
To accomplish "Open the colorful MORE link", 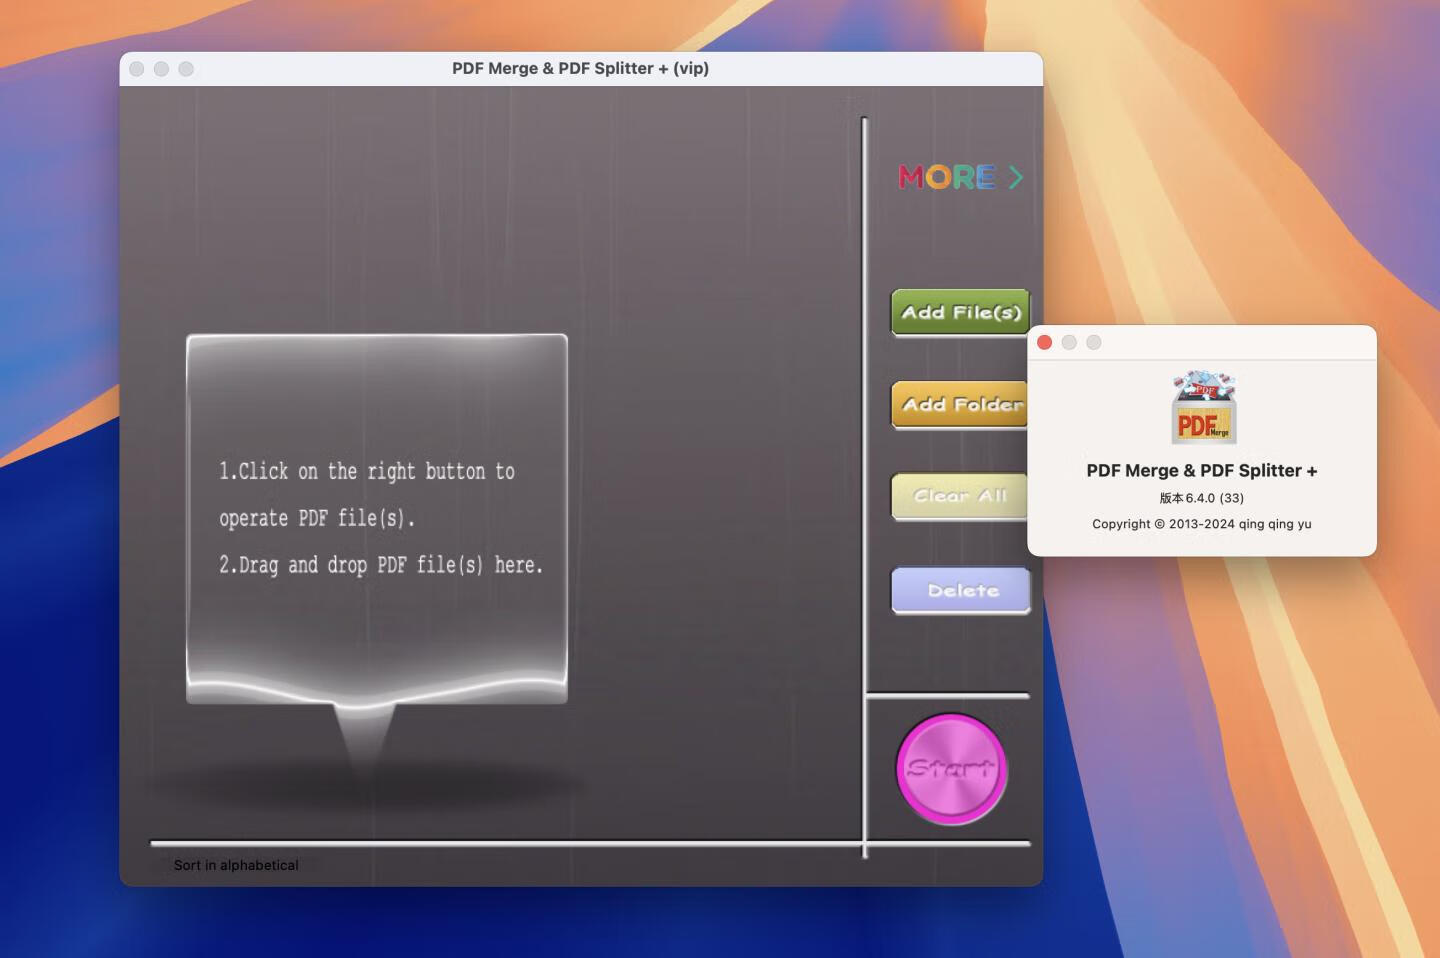I will [x=961, y=178].
